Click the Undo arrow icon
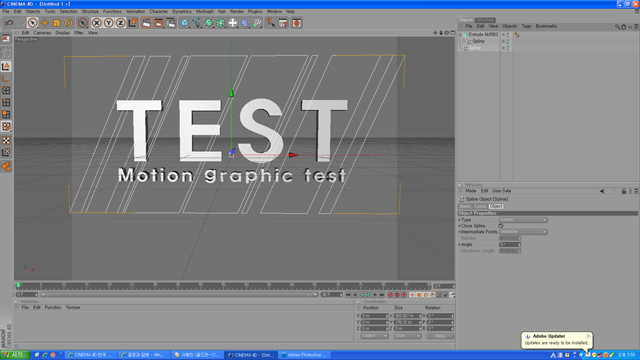The height and width of the screenshot is (360, 640). tap(9, 23)
